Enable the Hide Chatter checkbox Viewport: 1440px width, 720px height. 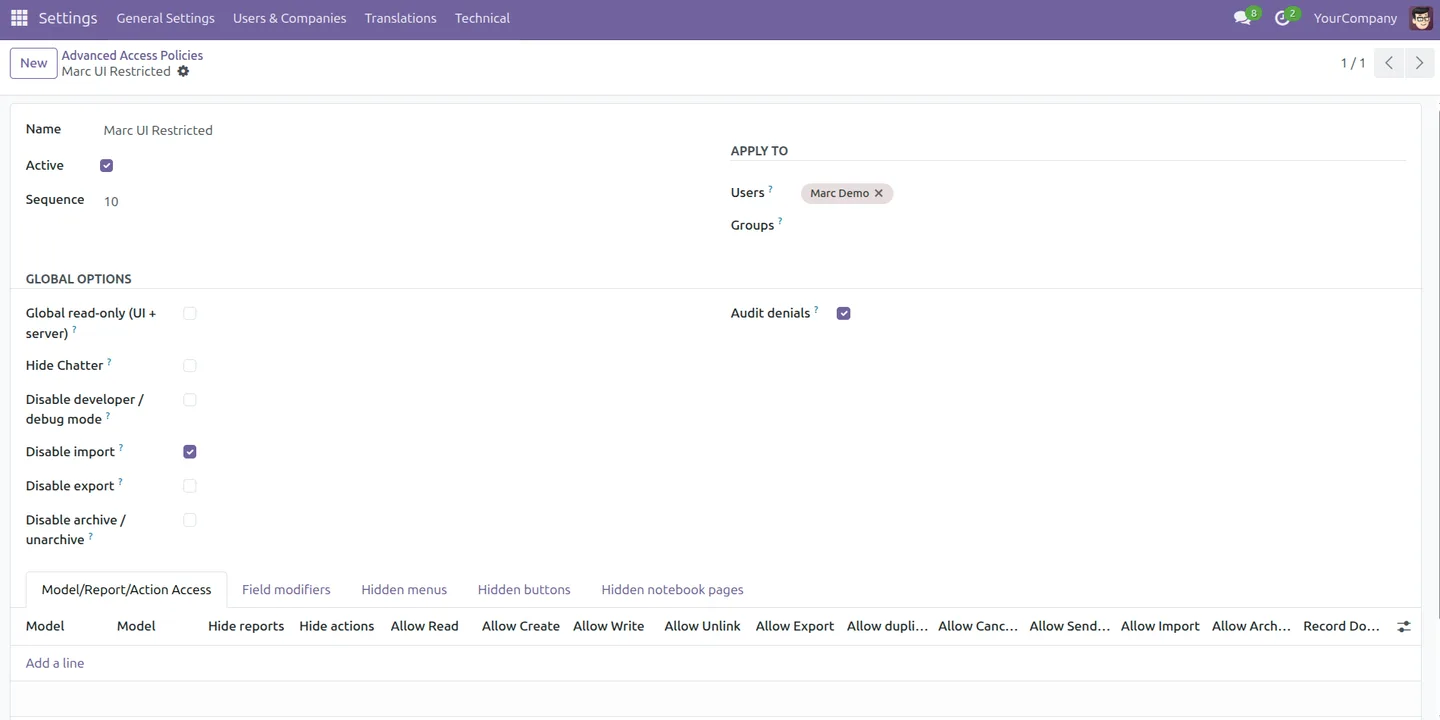click(190, 366)
